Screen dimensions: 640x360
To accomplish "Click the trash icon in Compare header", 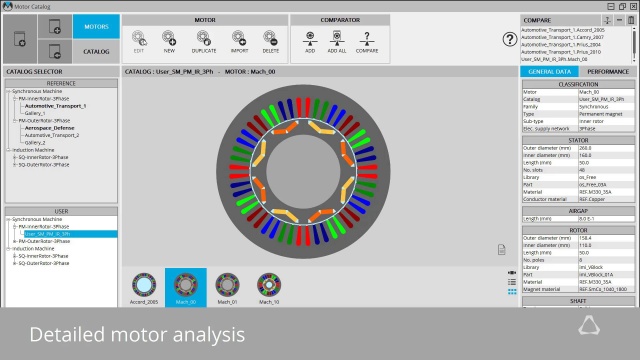I will (631, 20).
